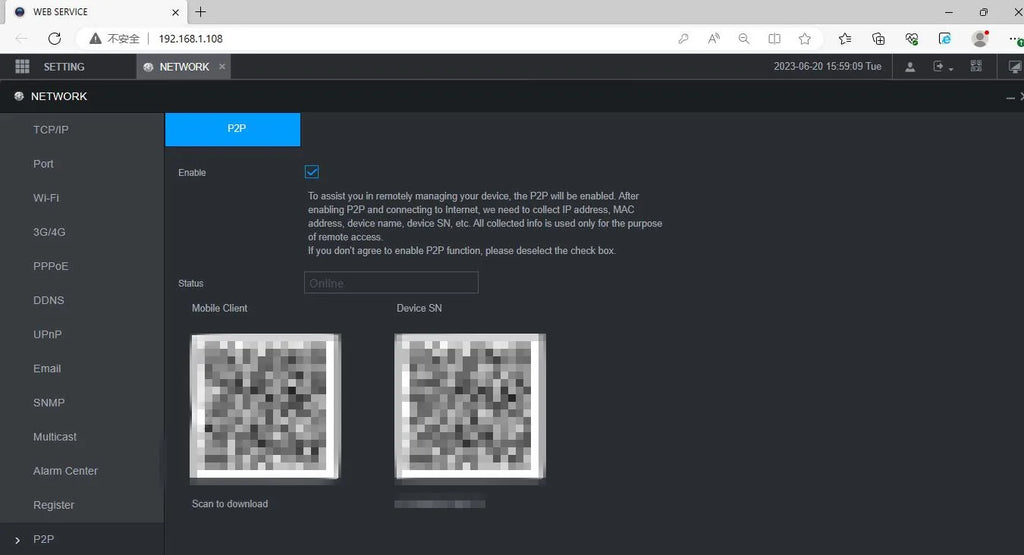Open DDNS settings in sidebar
1024x555 pixels.
(48, 300)
